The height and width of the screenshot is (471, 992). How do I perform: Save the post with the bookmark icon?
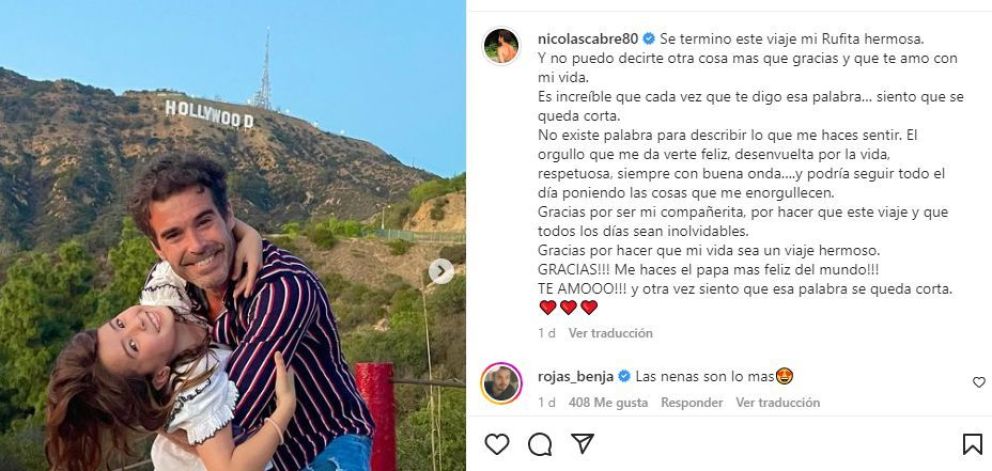972,444
